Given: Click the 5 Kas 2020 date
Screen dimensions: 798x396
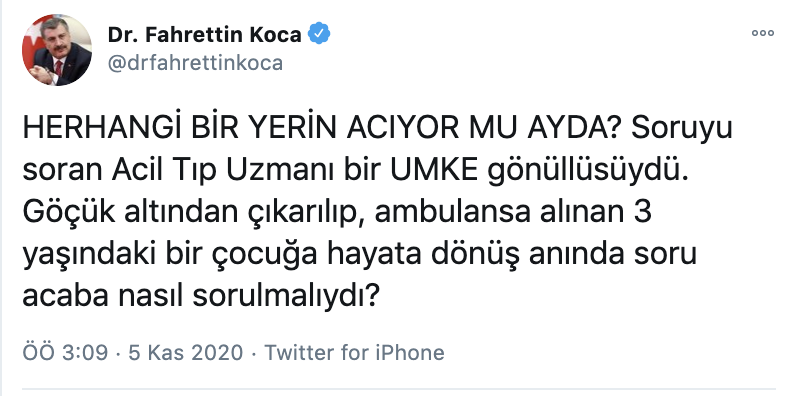Looking at the screenshot, I should click(186, 352).
